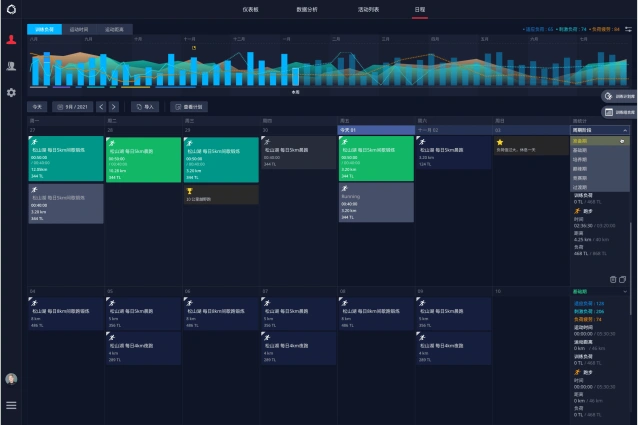This screenshot has height=425, width=638.
Task: Click the 导入 import button
Action: pos(146,106)
